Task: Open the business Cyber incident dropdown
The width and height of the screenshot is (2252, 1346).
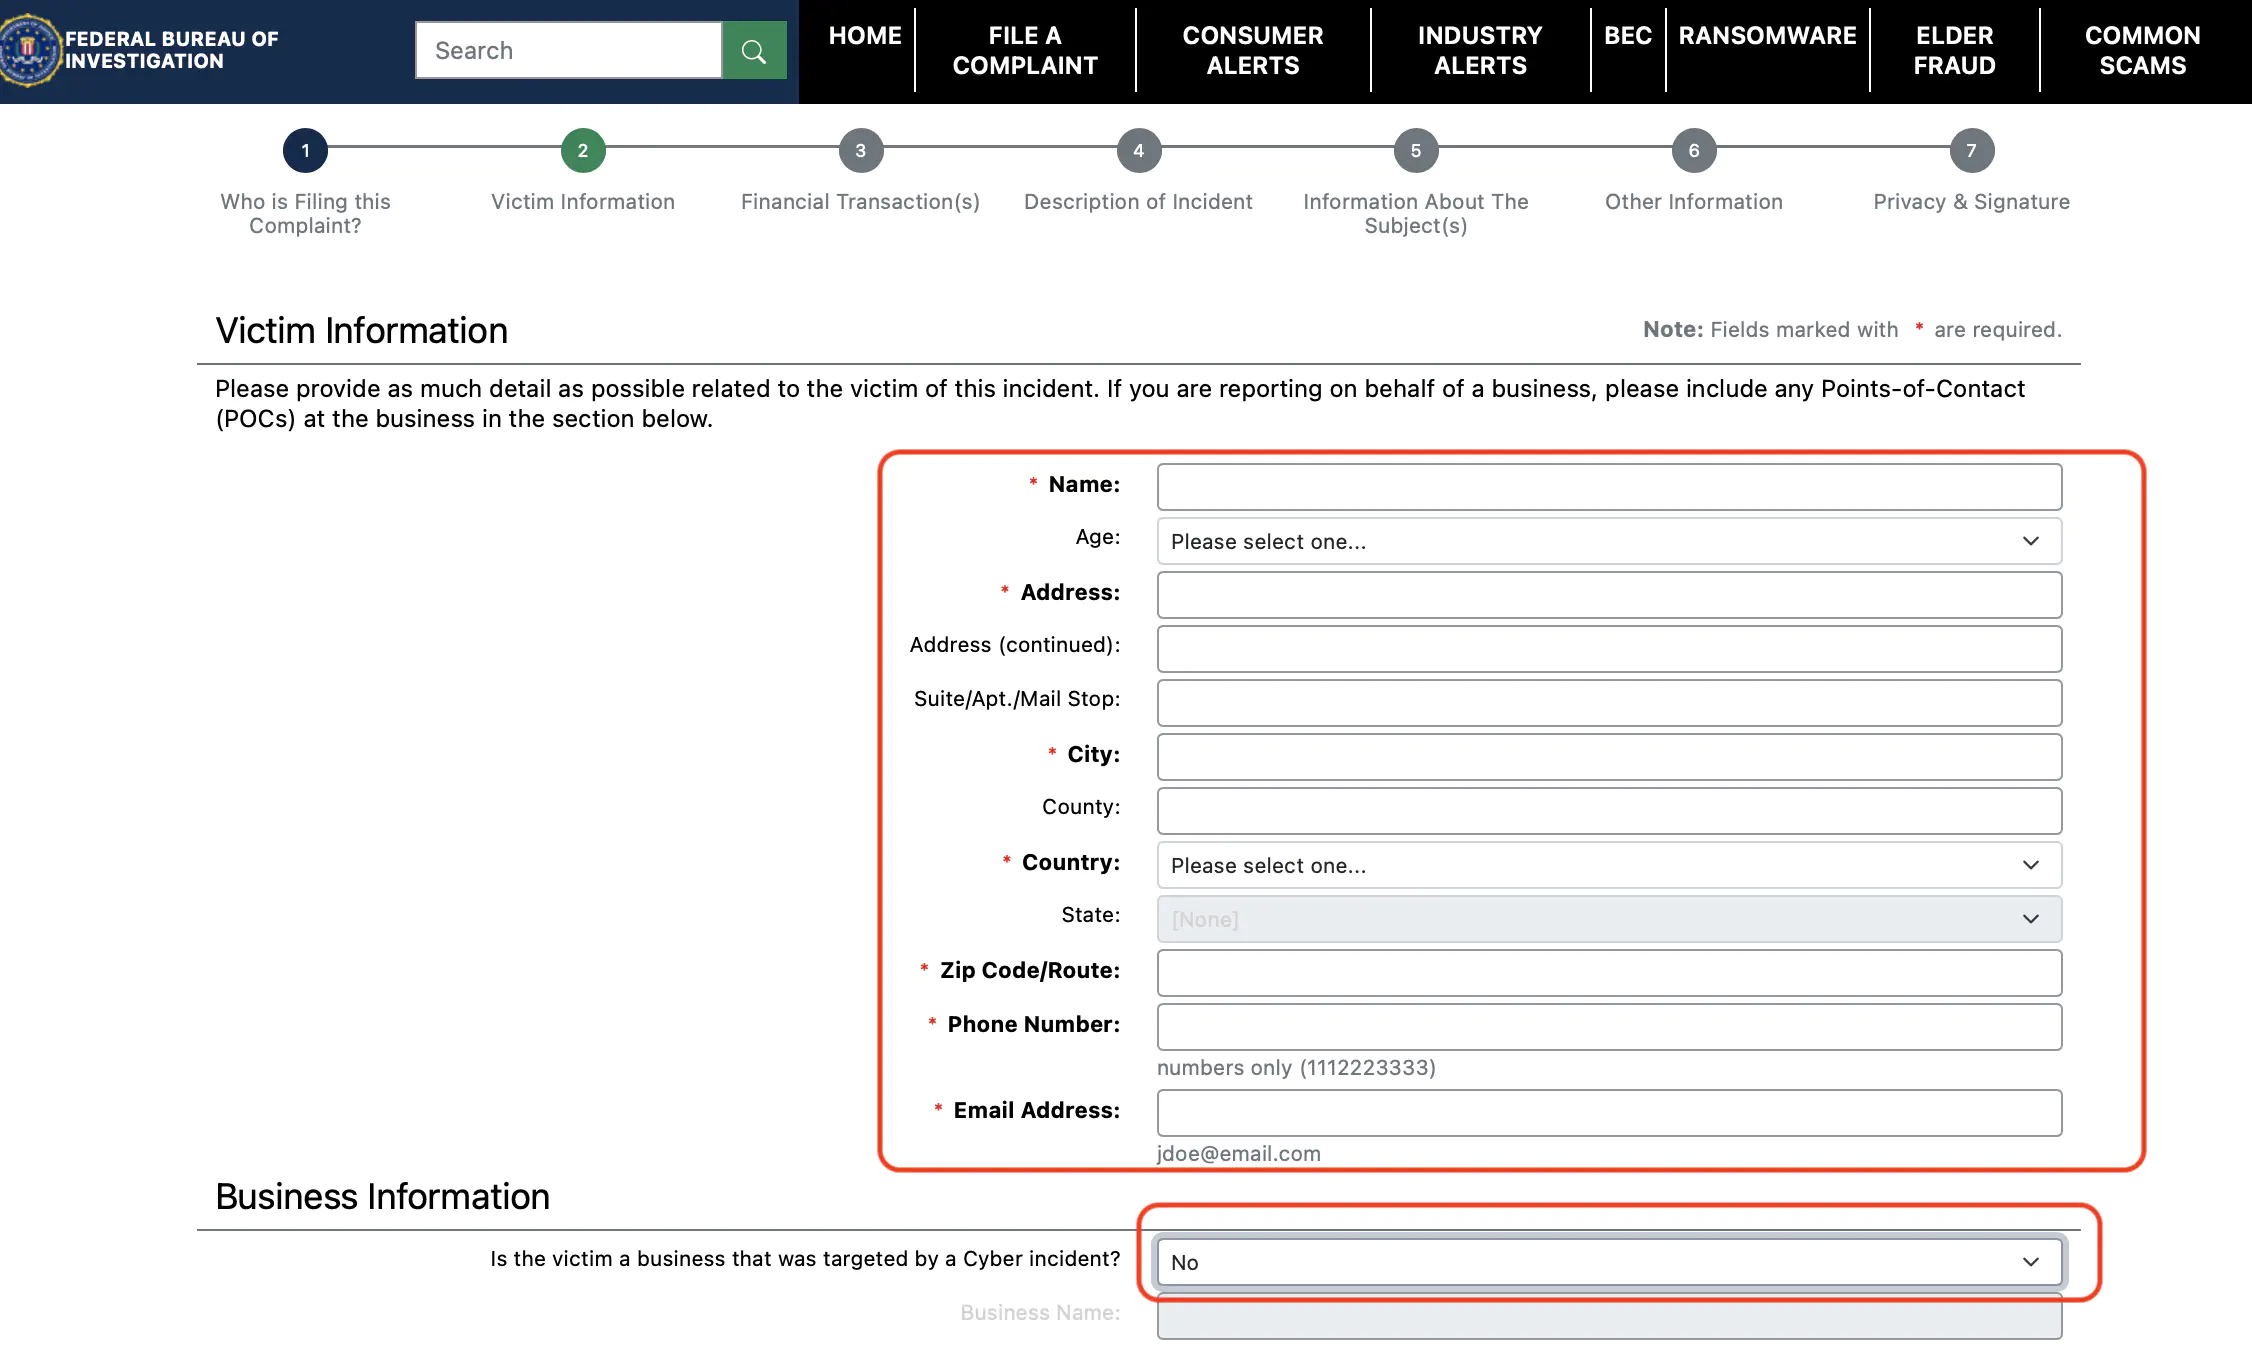Action: (1609, 1262)
